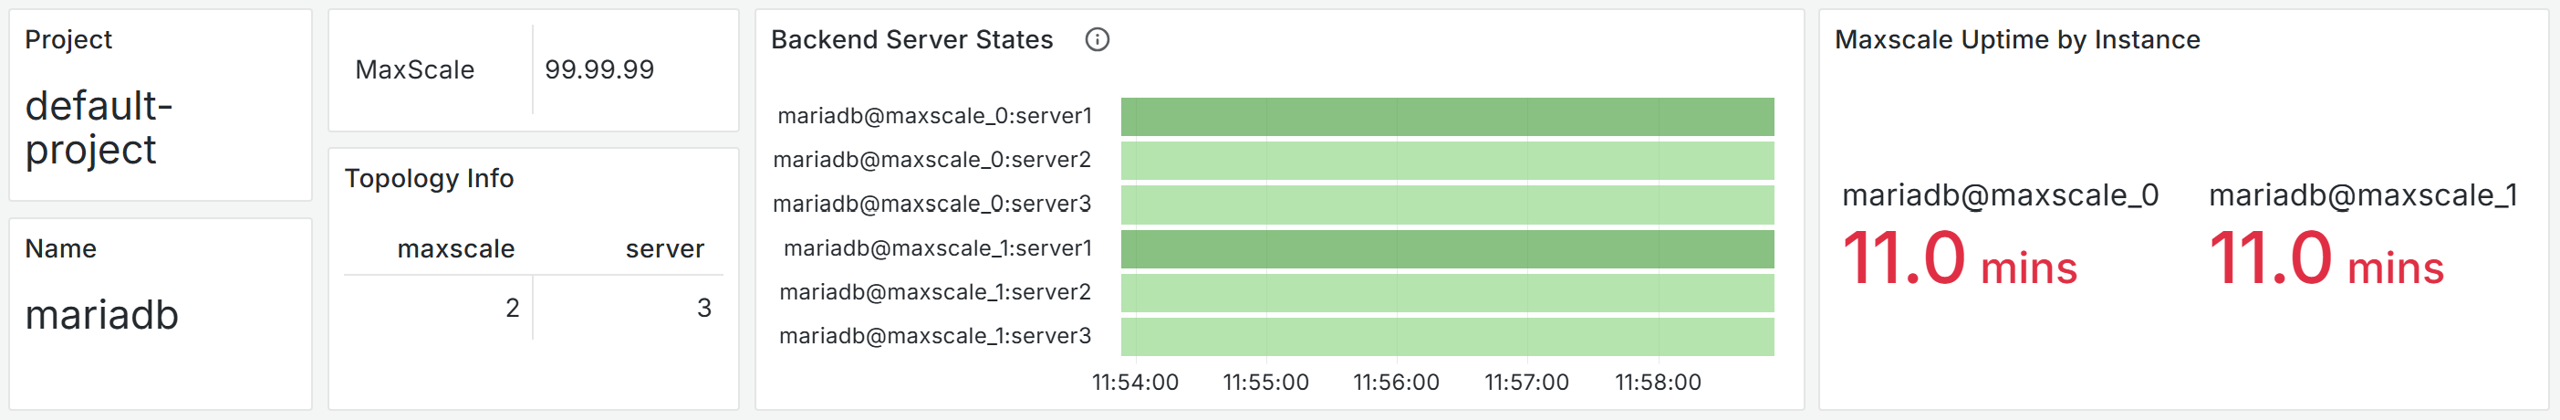Click the Name panel title

(x=61, y=249)
